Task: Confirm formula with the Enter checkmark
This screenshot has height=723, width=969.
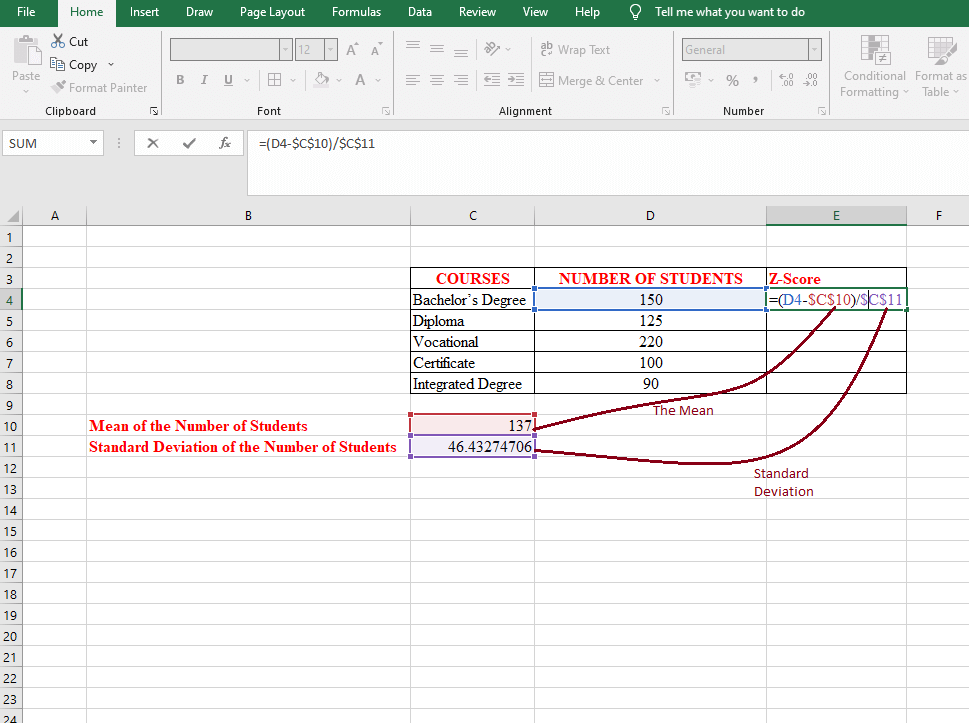Action: 189,143
